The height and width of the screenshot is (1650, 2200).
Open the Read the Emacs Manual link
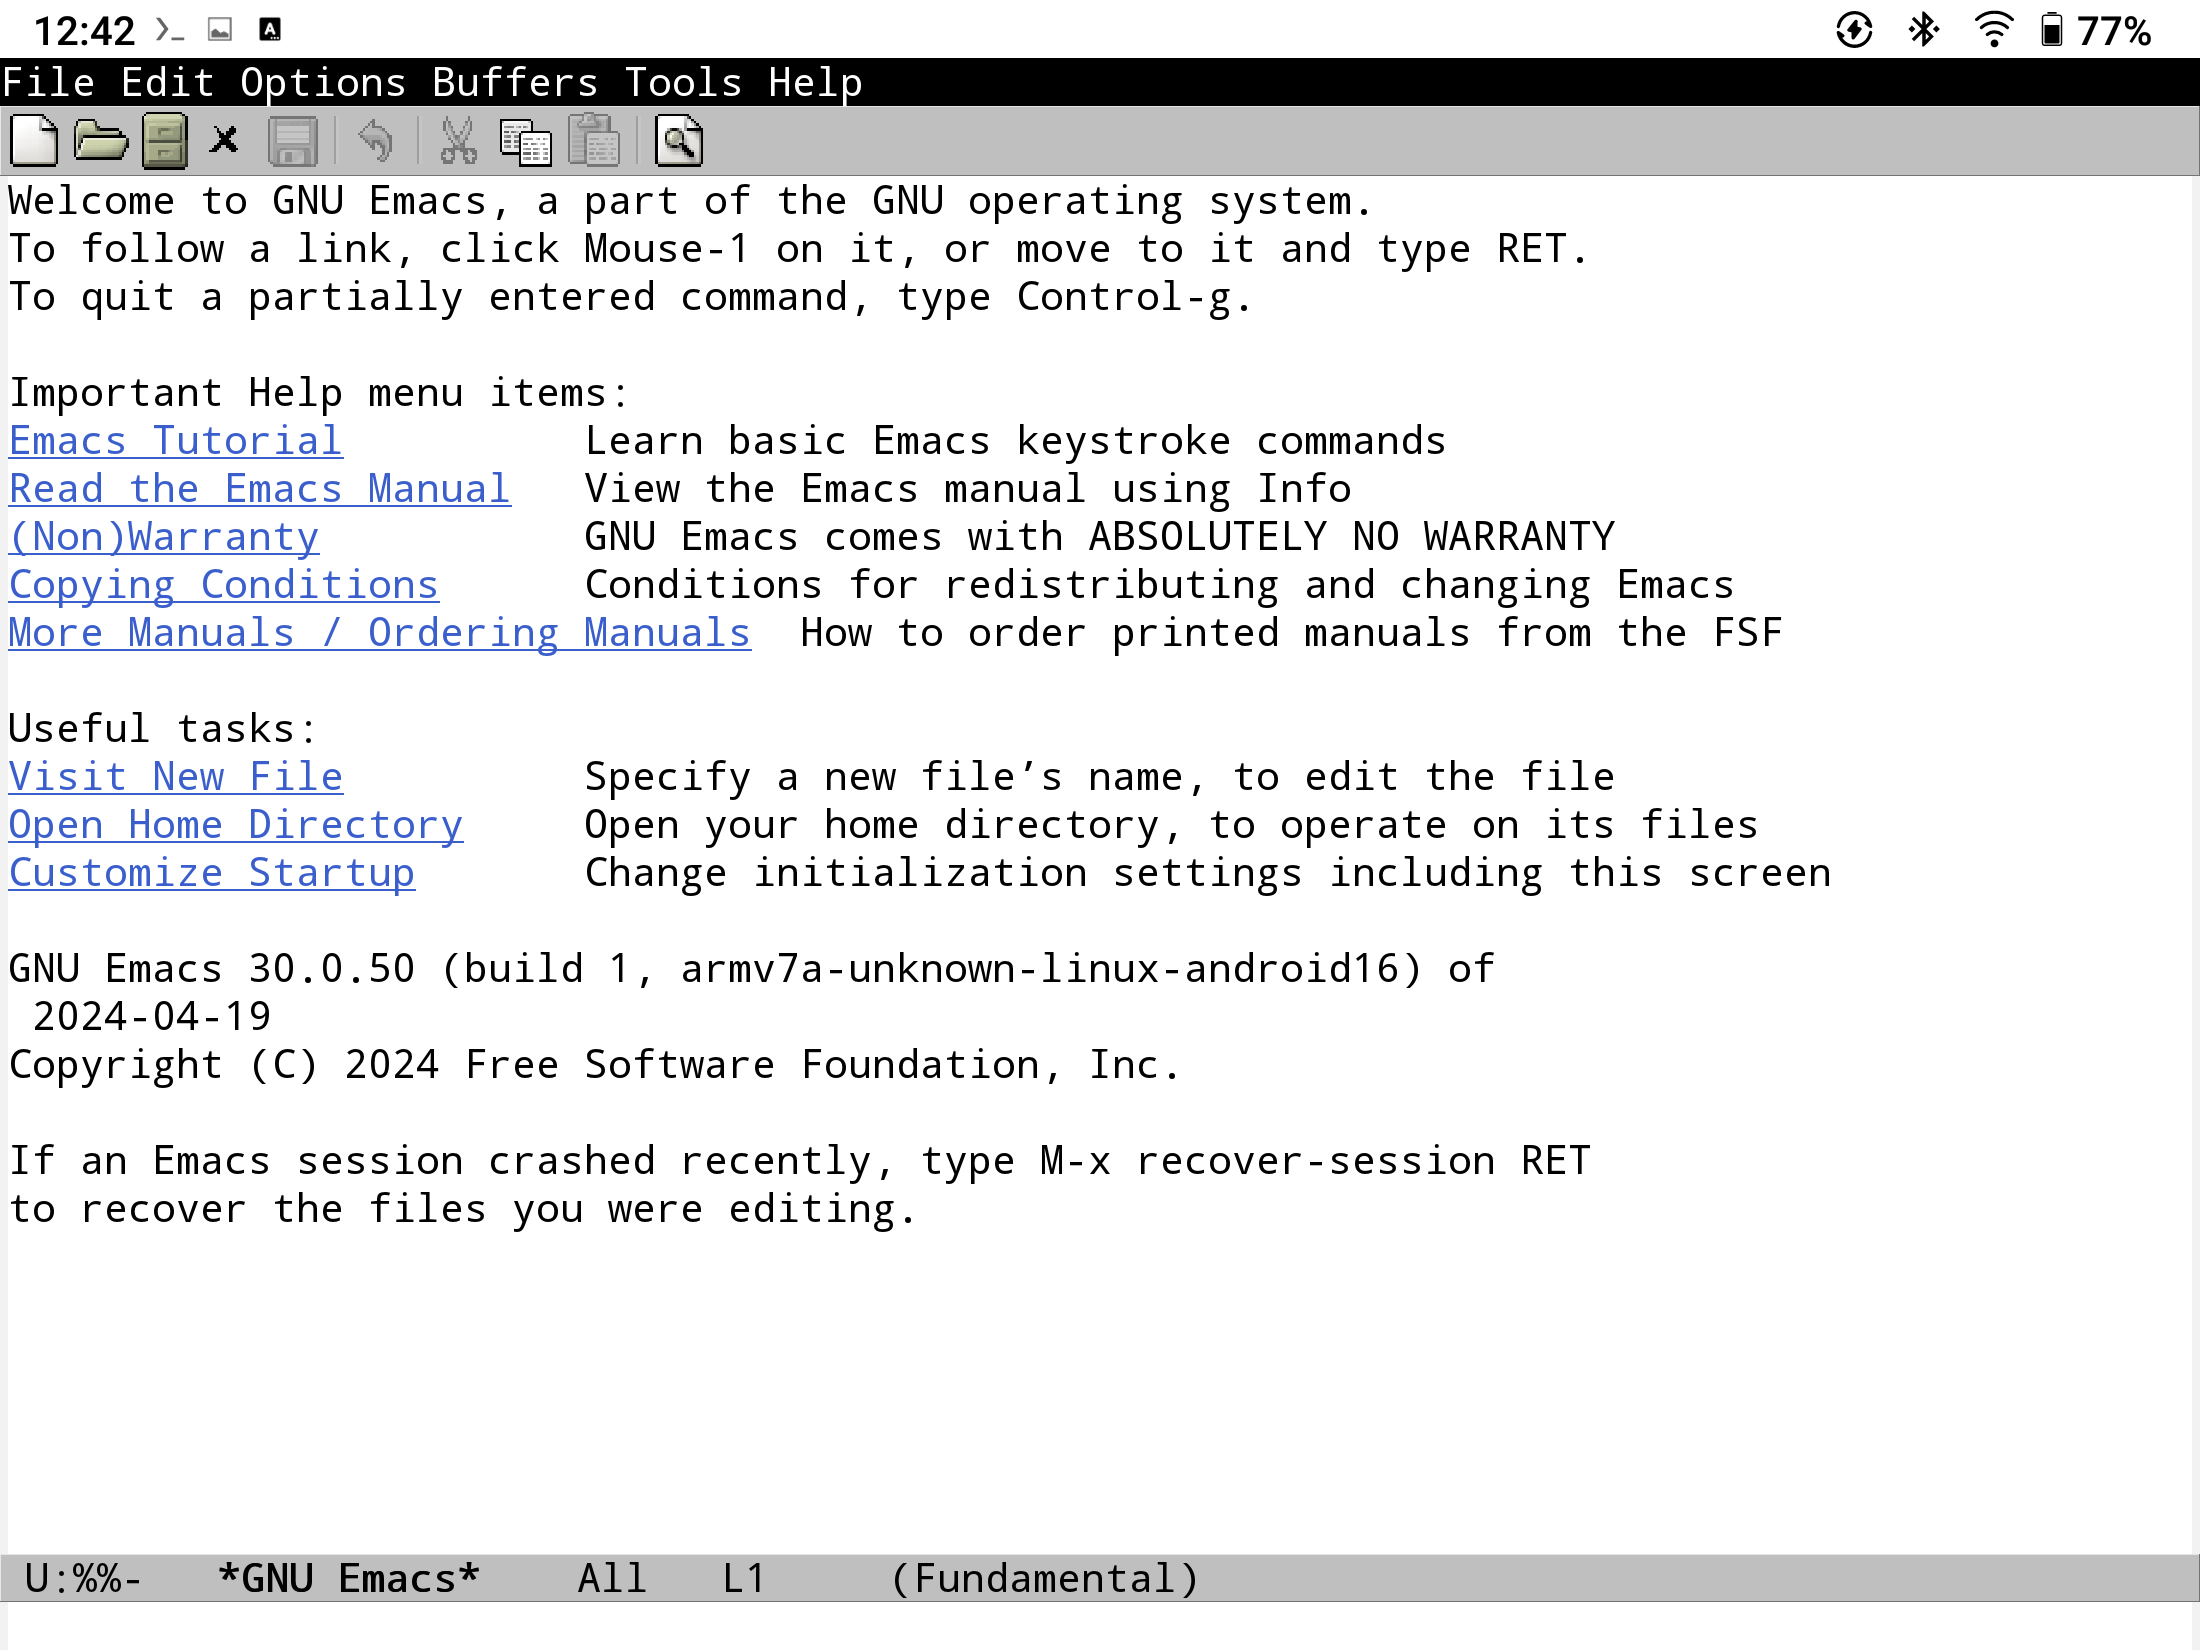tap(260, 489)
